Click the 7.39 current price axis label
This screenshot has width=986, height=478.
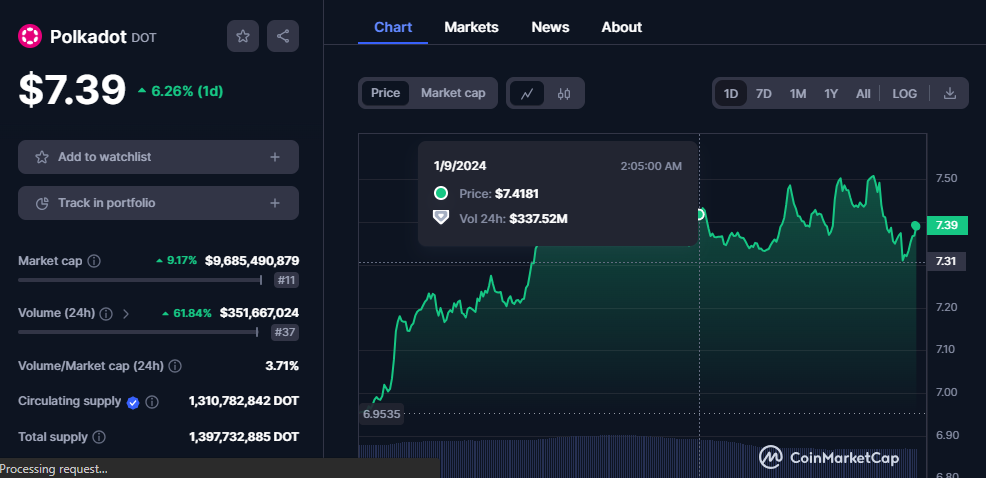(946, 225)
